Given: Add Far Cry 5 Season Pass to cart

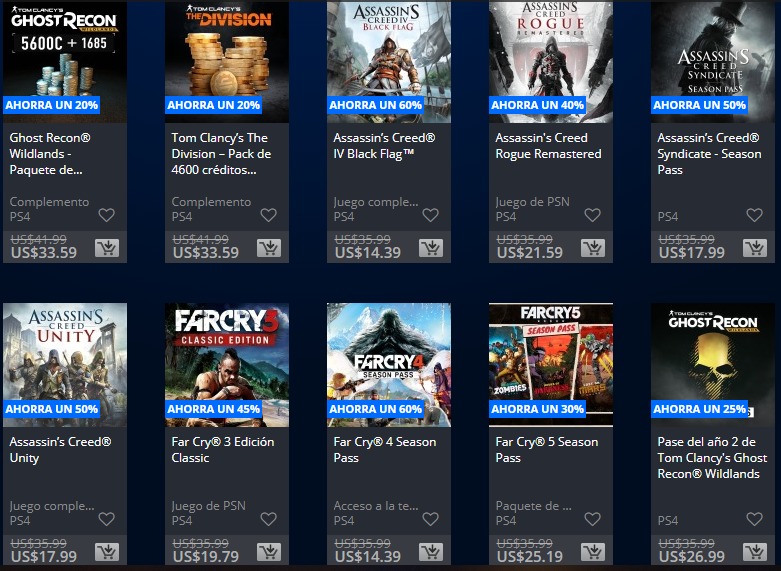Looking at the screenshot, I should 593,552.
